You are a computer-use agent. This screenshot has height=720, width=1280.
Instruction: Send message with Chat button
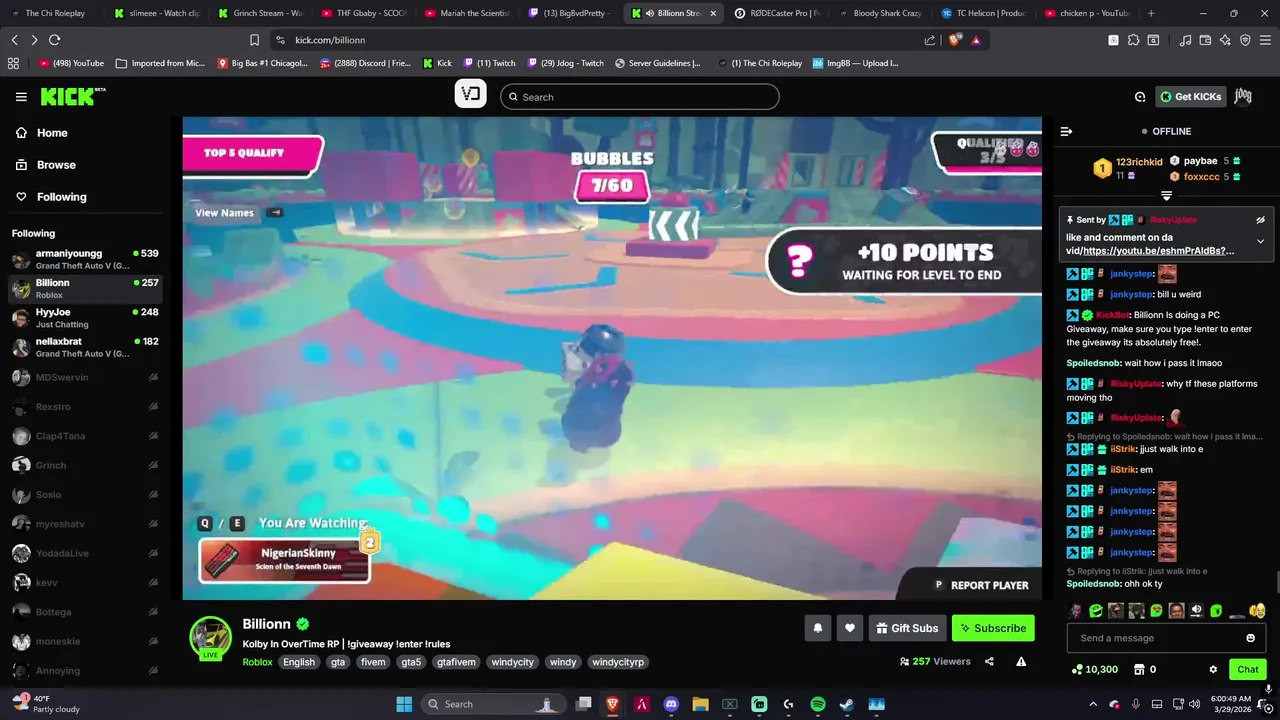tap(1248, 669)
